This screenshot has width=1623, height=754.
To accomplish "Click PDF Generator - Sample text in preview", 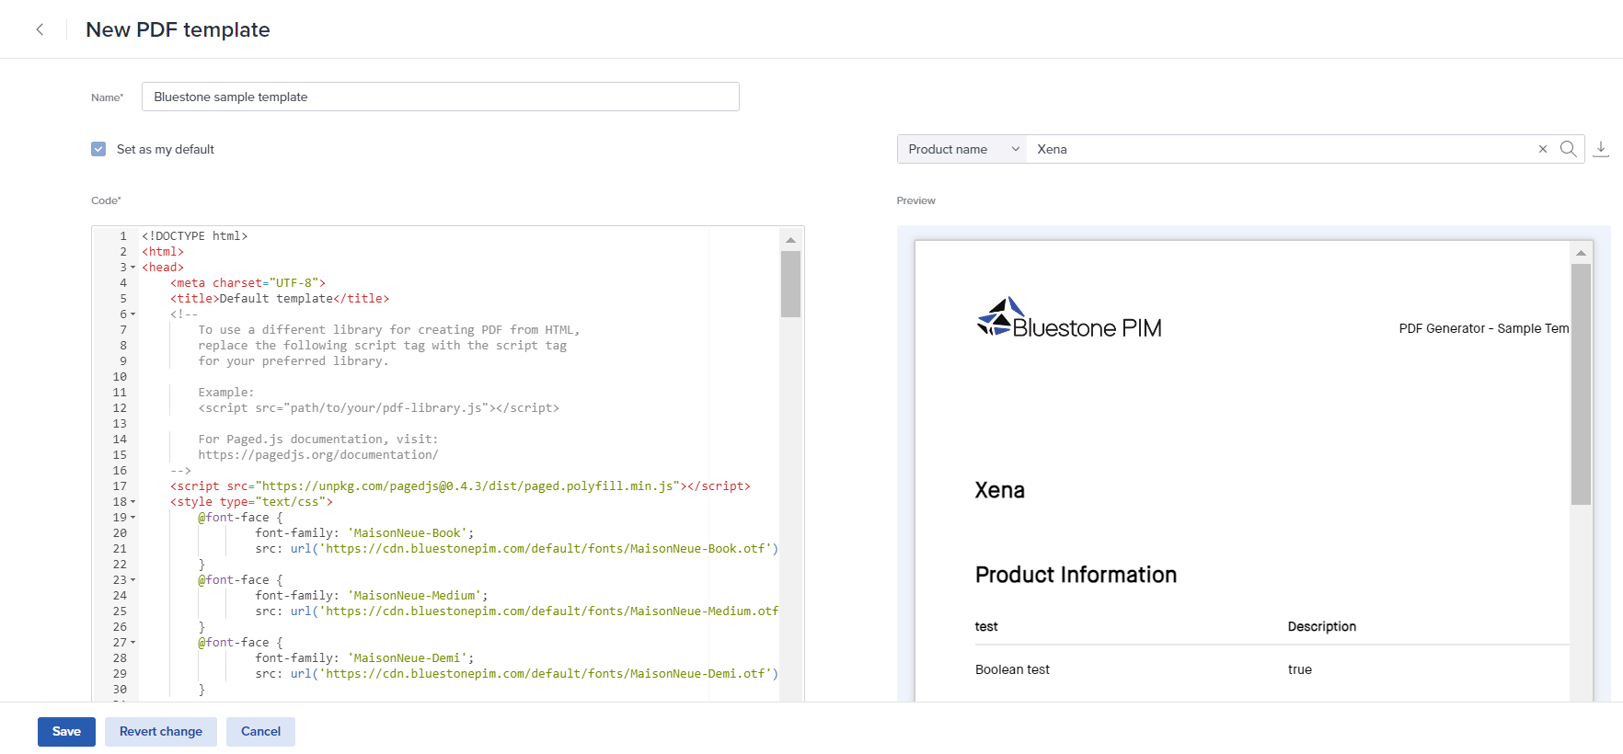I will (x=1483, y=328).
